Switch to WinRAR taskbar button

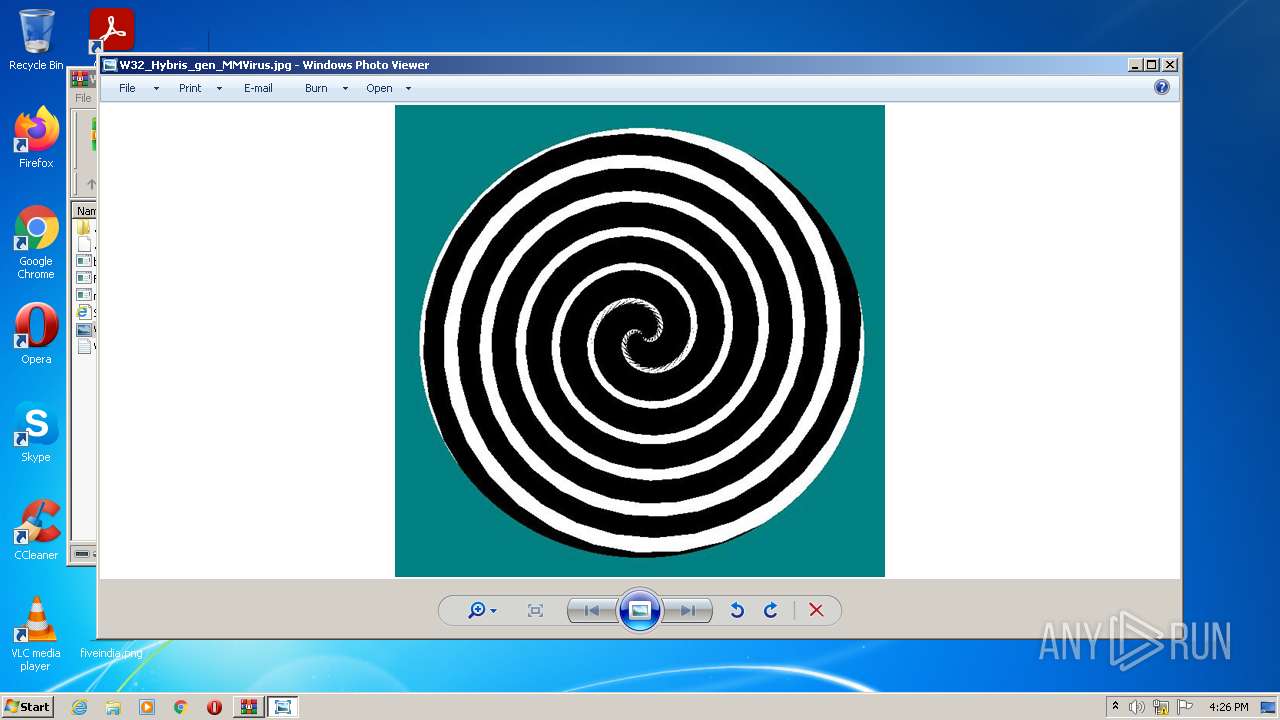(248, 707)
